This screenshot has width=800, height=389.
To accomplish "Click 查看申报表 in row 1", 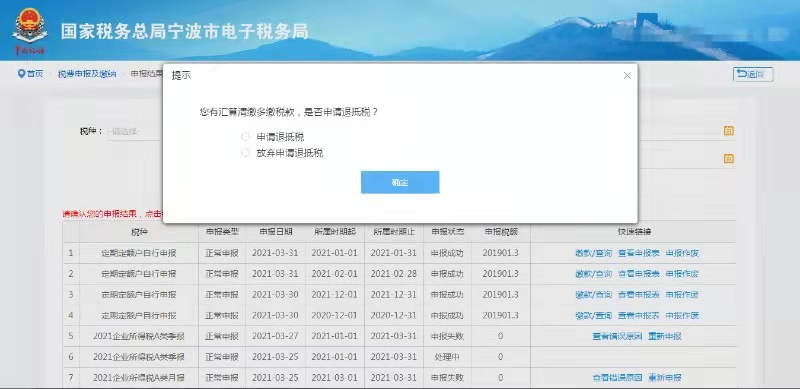I will click(x=639, y=253).
